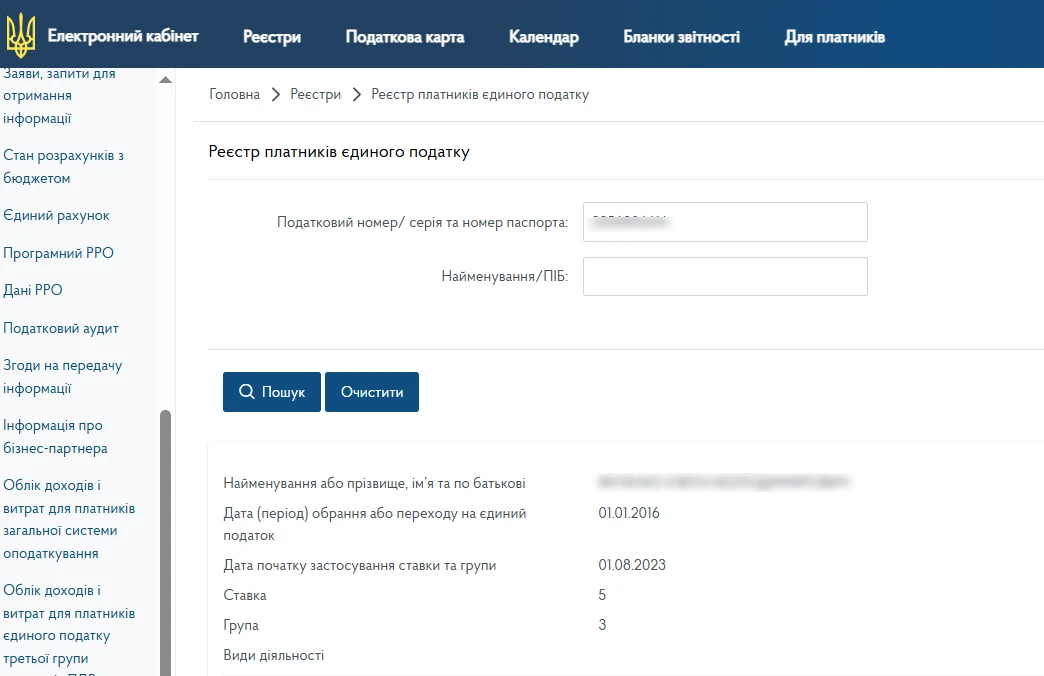
Task: Click the Очистити button
Action: click(372, 392)
